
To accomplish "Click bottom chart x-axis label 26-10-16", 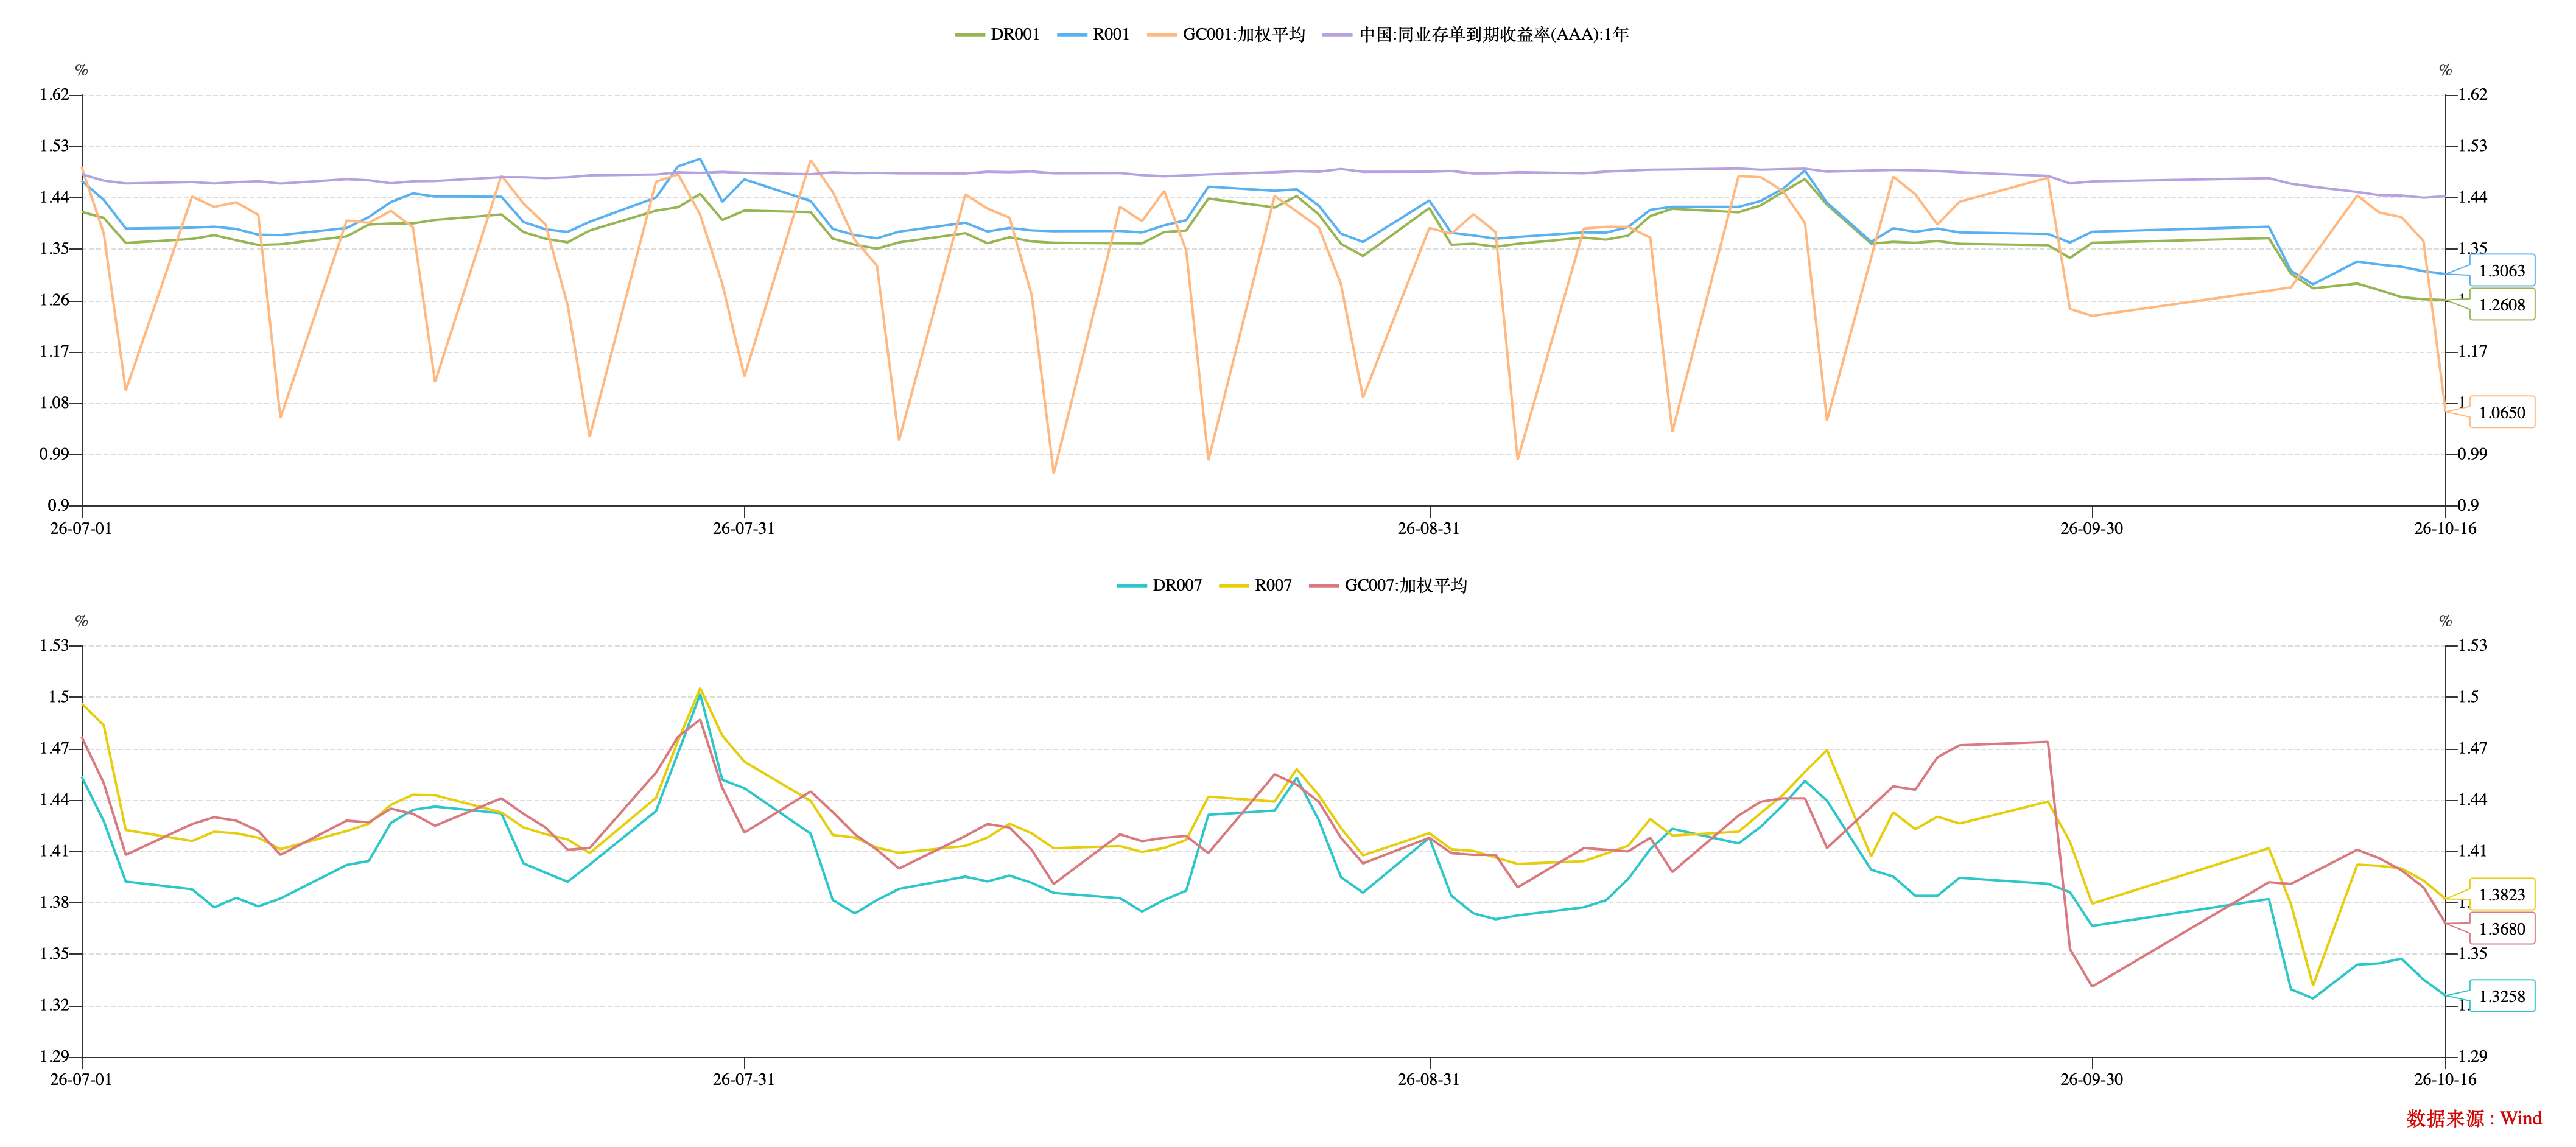I will [2445, 1079].
